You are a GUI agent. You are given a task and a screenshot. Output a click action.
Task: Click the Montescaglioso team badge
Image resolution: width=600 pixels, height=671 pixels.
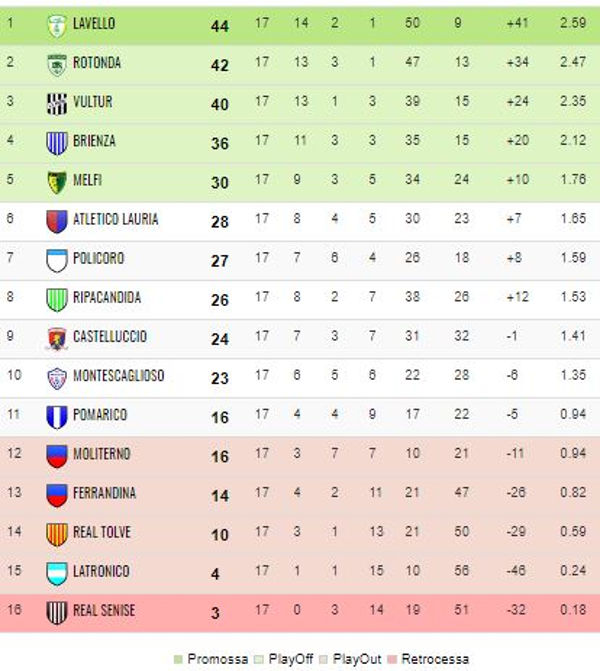(56, 378)
